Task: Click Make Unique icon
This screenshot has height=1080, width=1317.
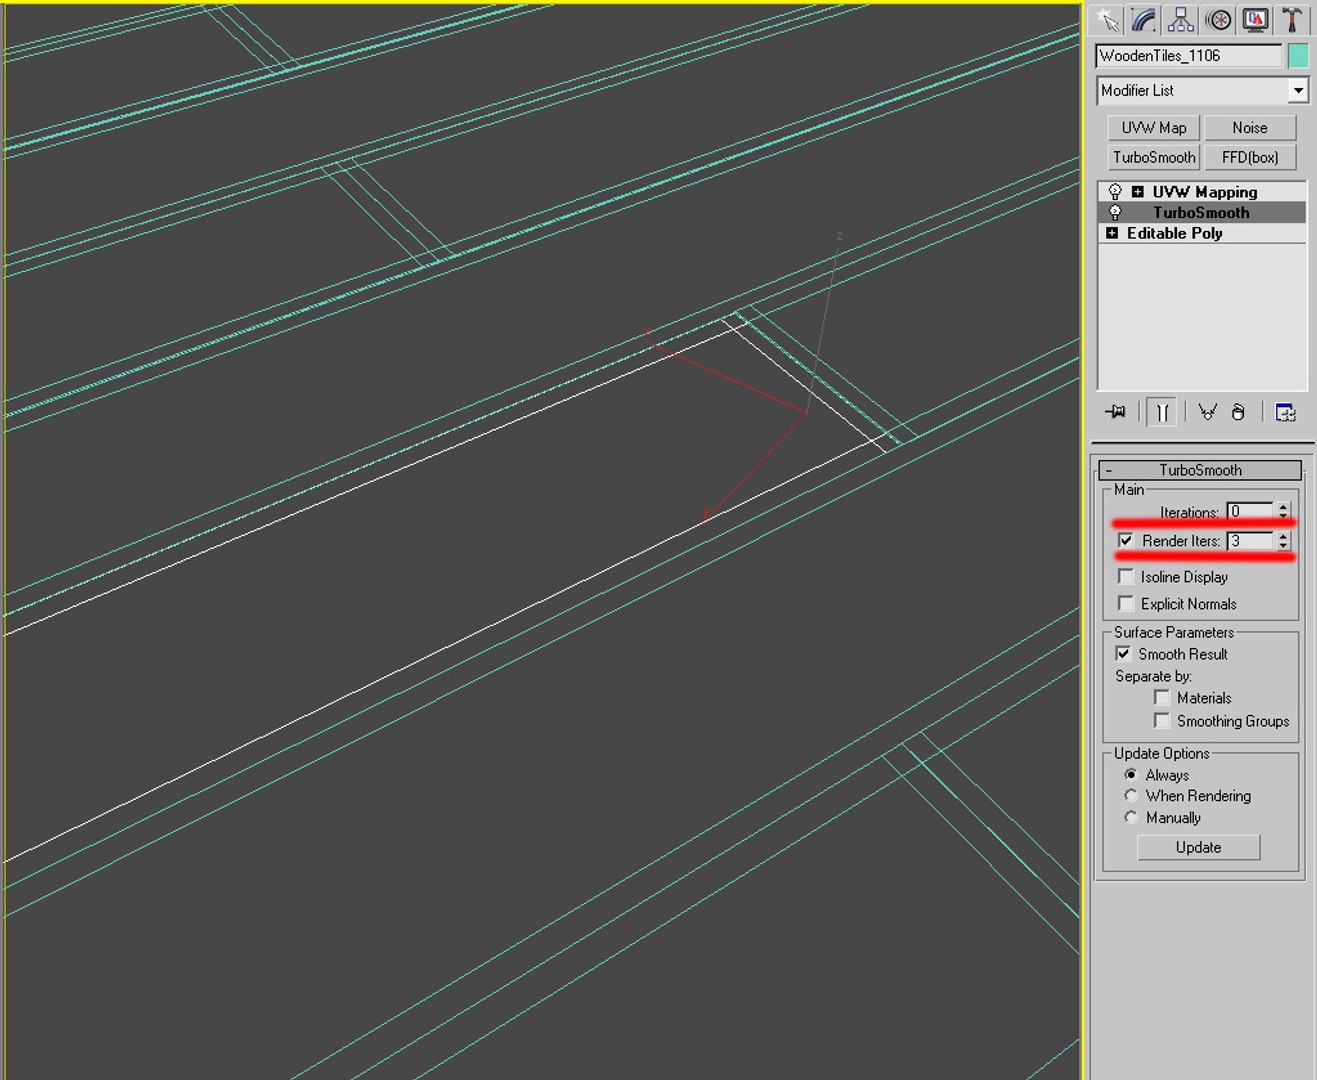Action: [x=1207, y=412]
